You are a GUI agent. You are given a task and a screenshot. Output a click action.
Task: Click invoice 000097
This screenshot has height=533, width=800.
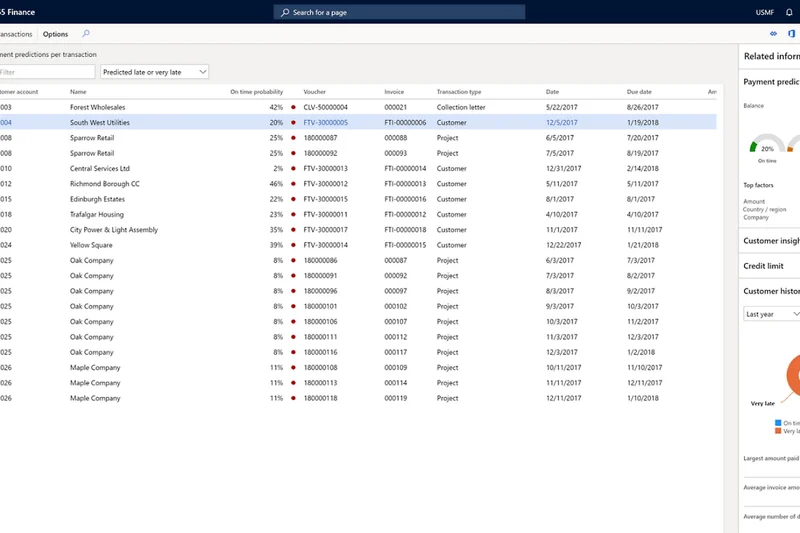point(395,291)
